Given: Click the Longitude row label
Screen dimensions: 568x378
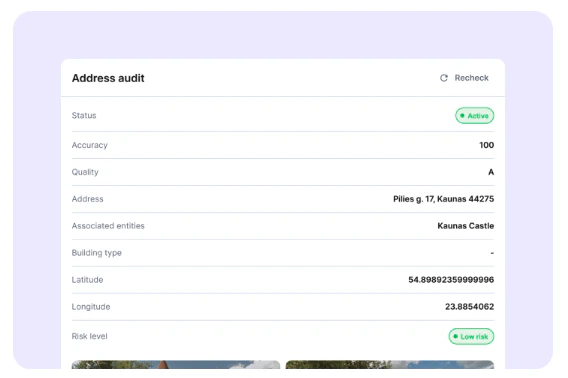Looking at the screenshot, I should pyautogui.click(x=91, y=307).
